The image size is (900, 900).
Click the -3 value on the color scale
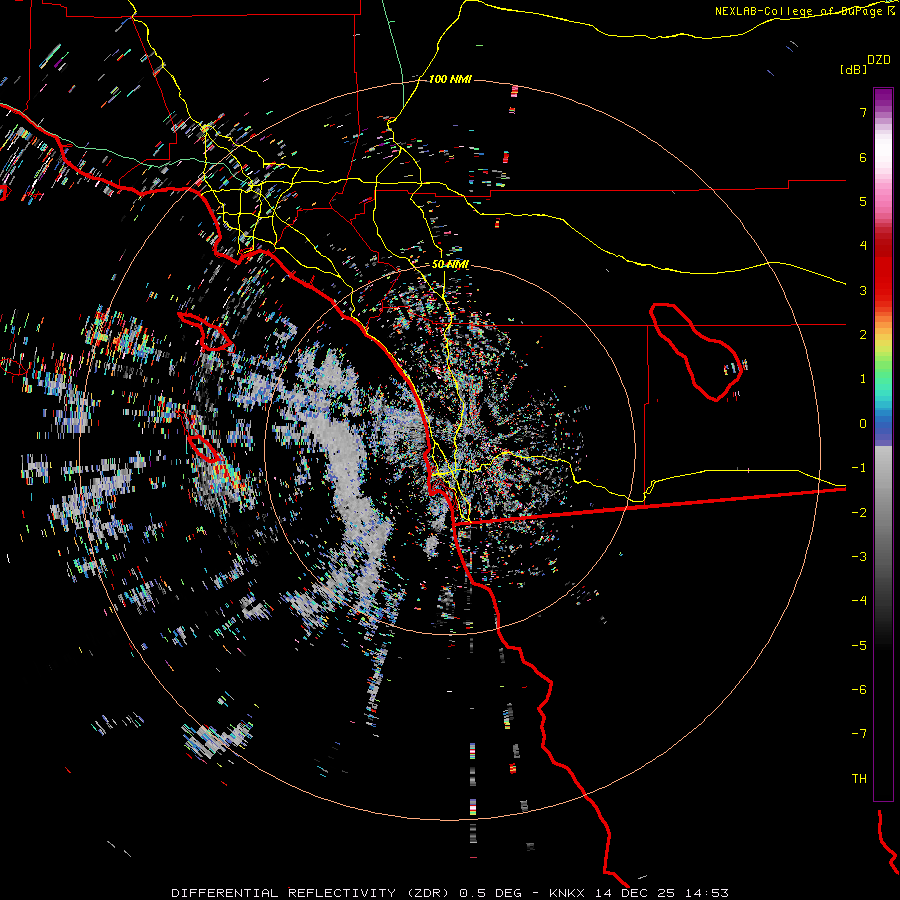(859, 557)
